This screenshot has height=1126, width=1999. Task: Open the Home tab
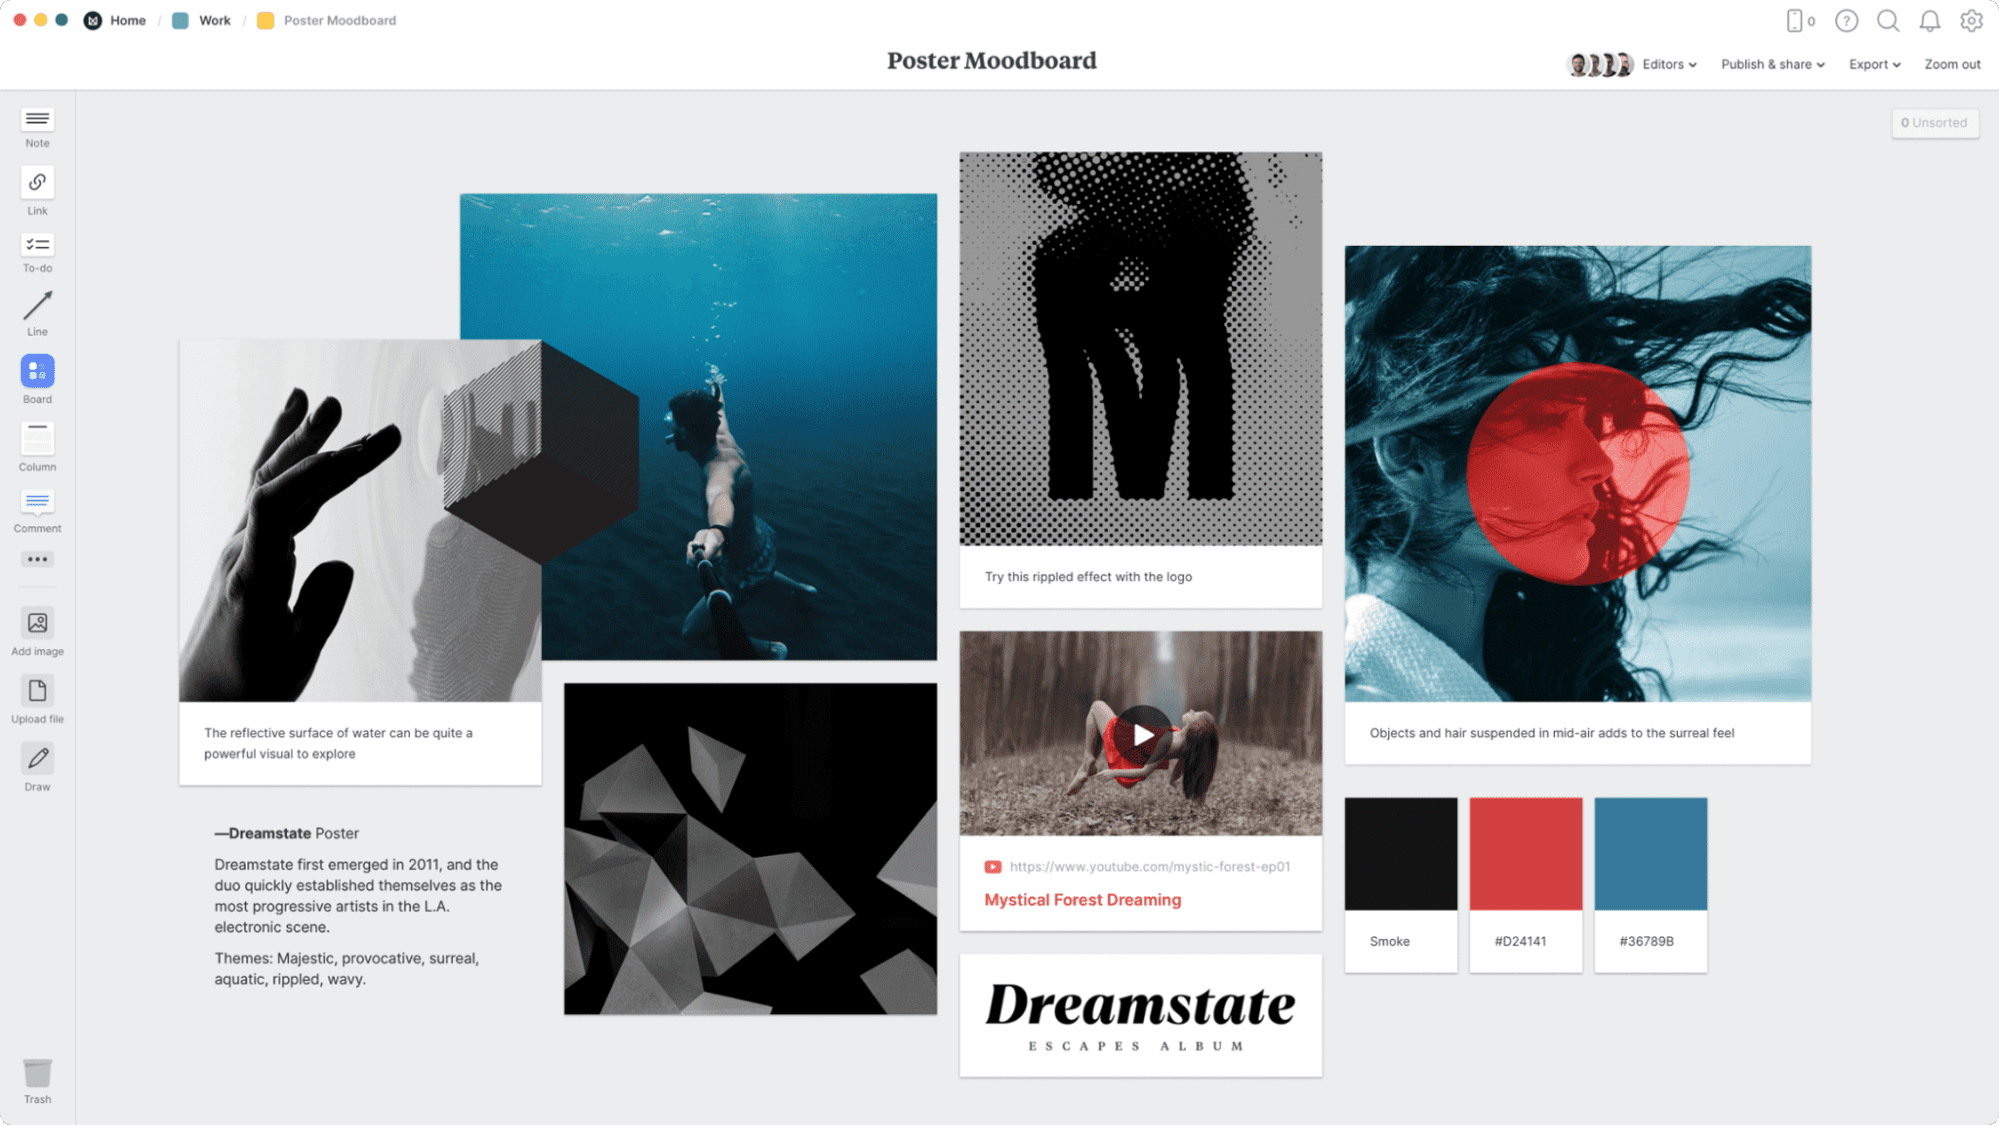tap(126, 19)
